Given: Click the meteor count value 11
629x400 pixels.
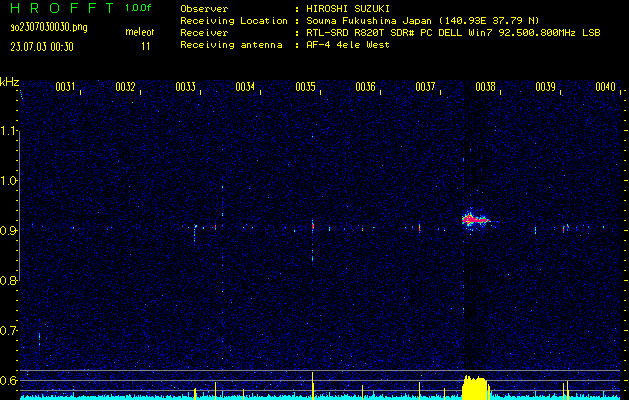Looking at the screenshot, I should [146, 46].
